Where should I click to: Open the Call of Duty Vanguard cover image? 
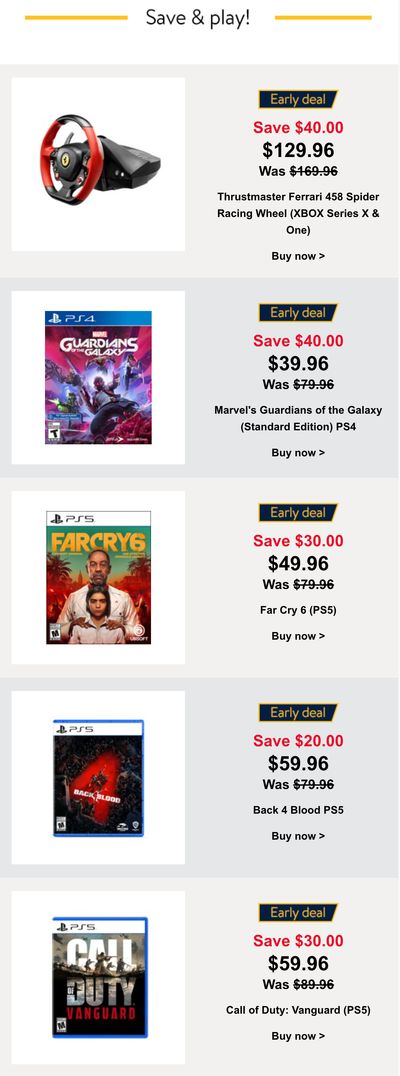point(98,977)
